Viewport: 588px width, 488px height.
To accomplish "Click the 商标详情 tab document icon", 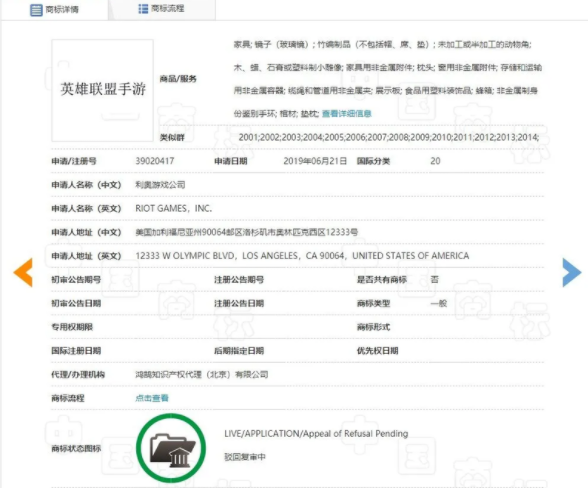I will click(36, 10).
